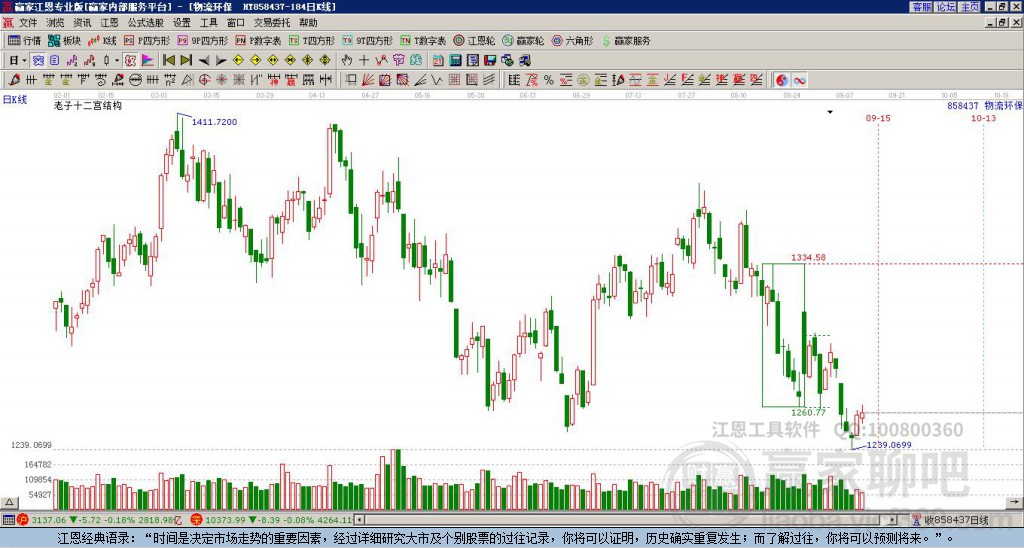The width and height of the screenshot is (1024, 548).
Task: Open the 江恩轮 Gann wheel
Action: pos(474,40)
